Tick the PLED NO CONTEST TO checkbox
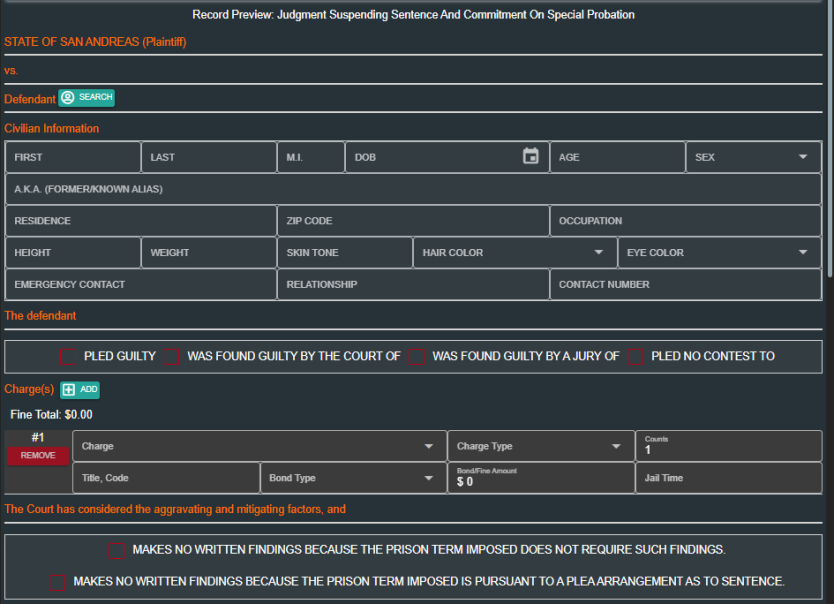 pyautogui.click(x=636, y=356)
